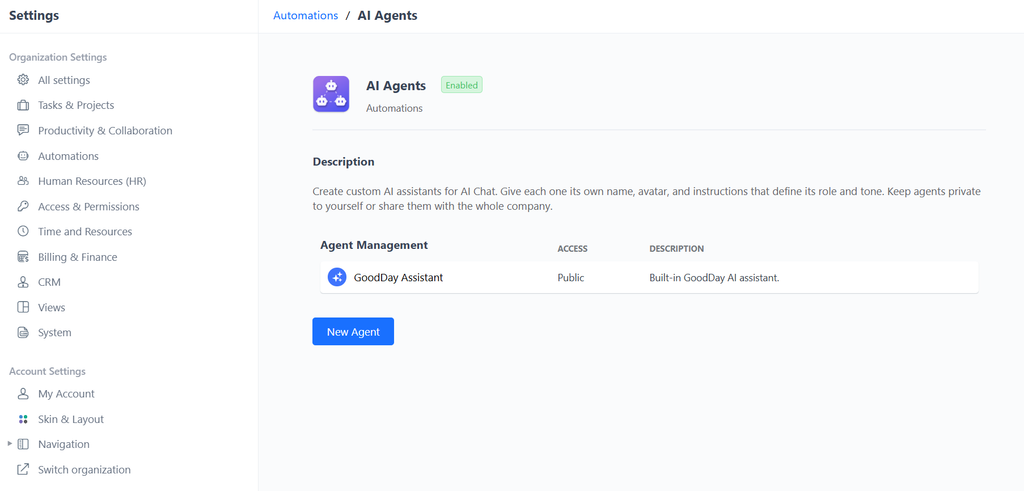This screenshot has height=491, width=1024.
Task: Click the Public access cell
Action: (571, 277)
